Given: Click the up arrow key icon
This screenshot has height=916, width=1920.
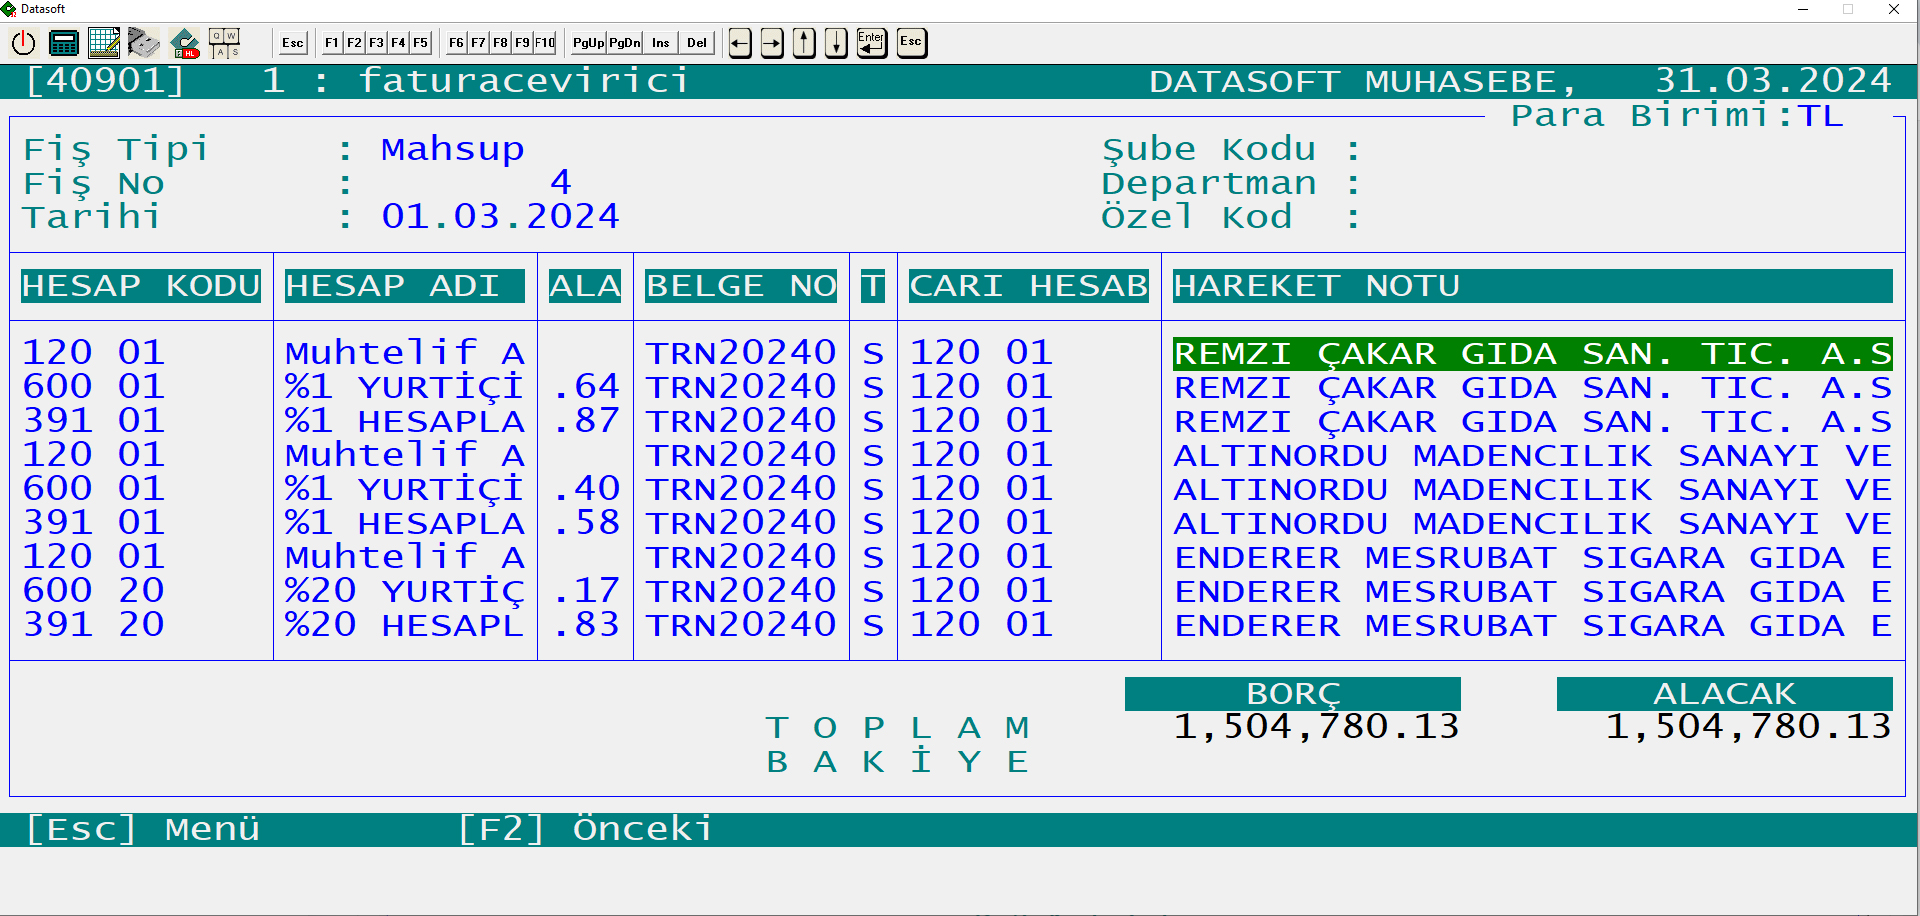Looking at the screenshot, I should pos(804,43).
